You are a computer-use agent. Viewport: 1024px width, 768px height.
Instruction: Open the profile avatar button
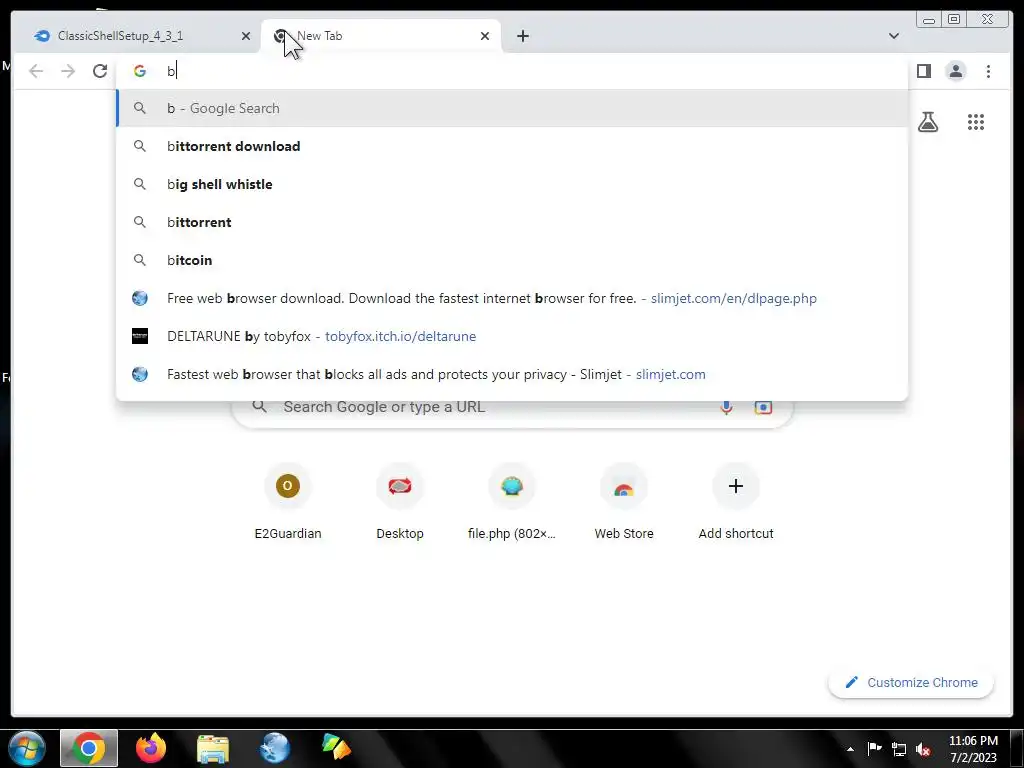point(955,71)
